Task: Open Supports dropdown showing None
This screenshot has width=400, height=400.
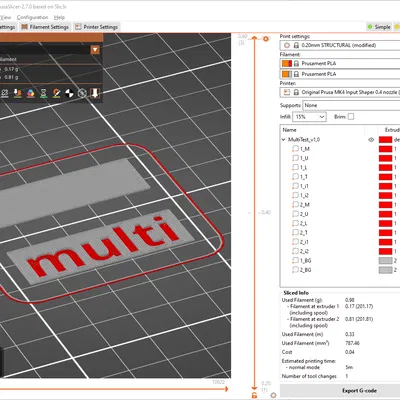Action: pyautogui.click(x=351, y=105)
